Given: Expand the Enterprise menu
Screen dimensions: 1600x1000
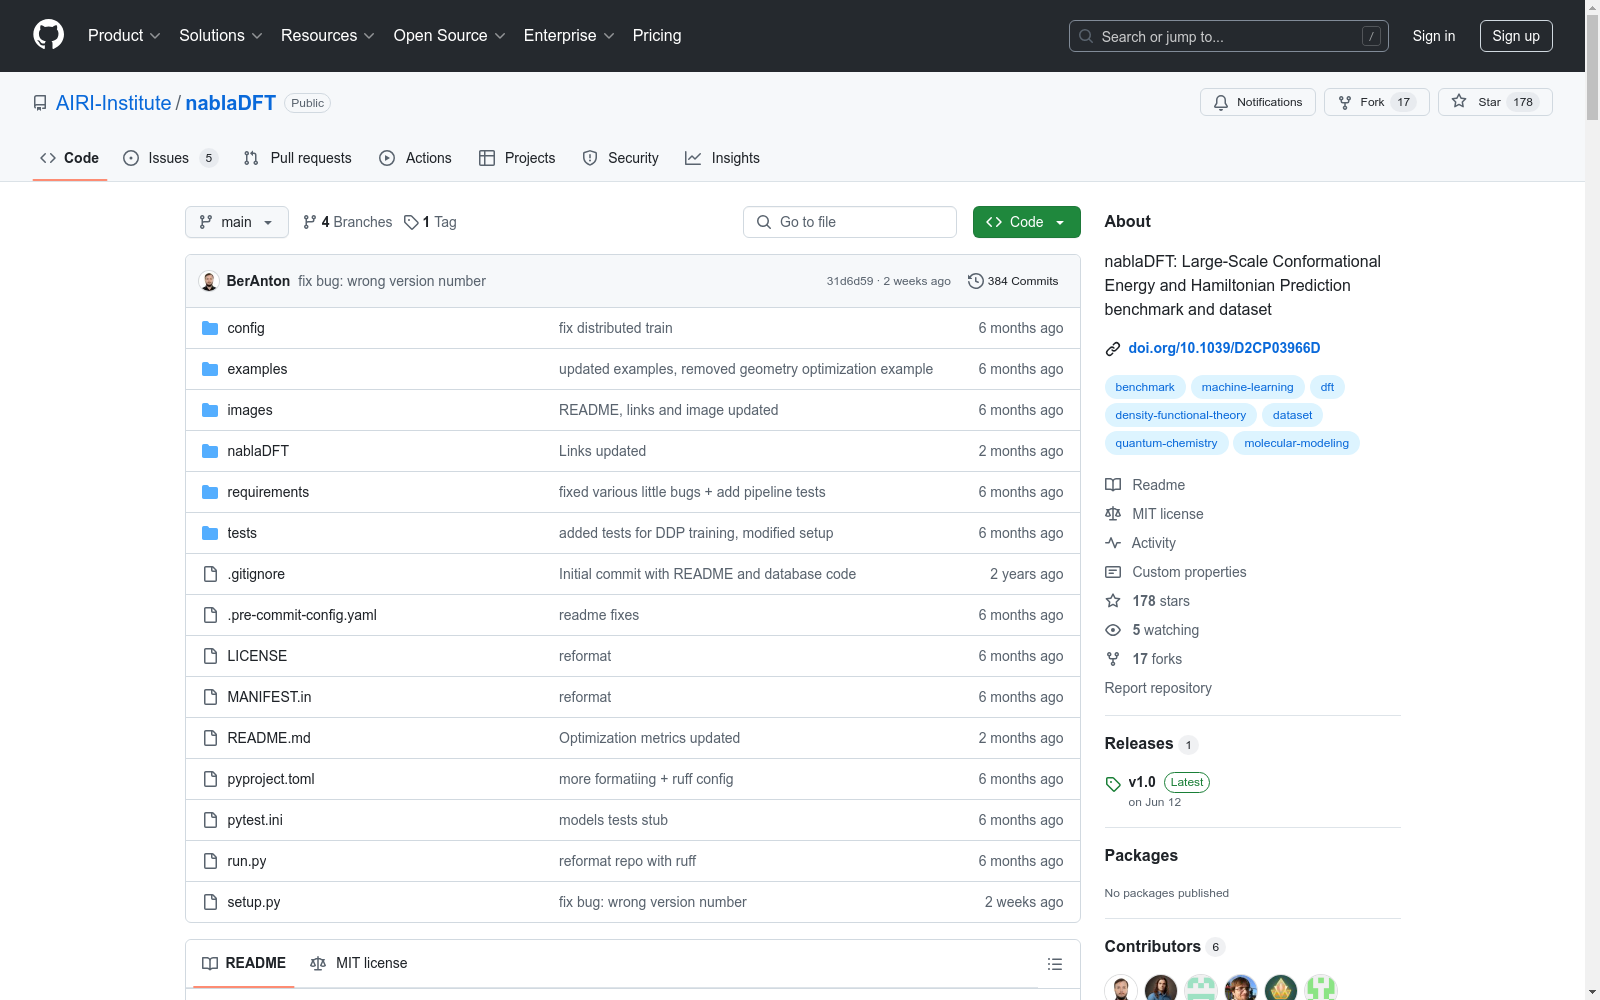Looking at the screenshot, I should (569, 35).
